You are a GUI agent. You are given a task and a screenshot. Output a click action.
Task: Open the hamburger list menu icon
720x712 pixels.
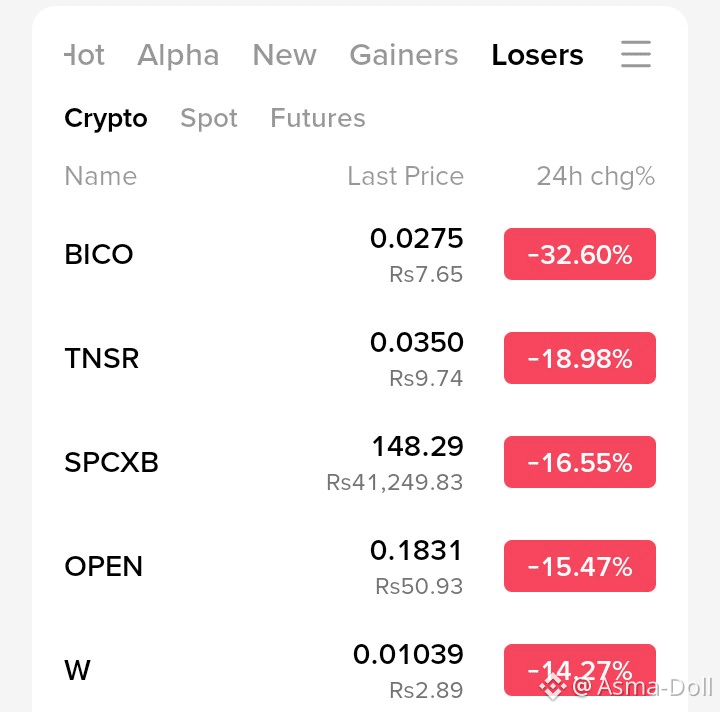point(636,54)
